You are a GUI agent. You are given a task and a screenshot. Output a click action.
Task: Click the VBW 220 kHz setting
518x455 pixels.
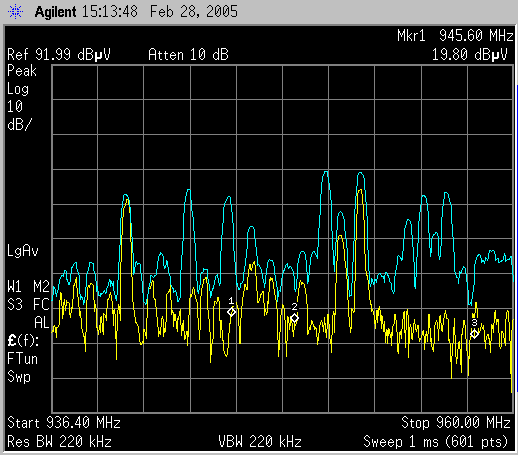[x=260, y=442]
